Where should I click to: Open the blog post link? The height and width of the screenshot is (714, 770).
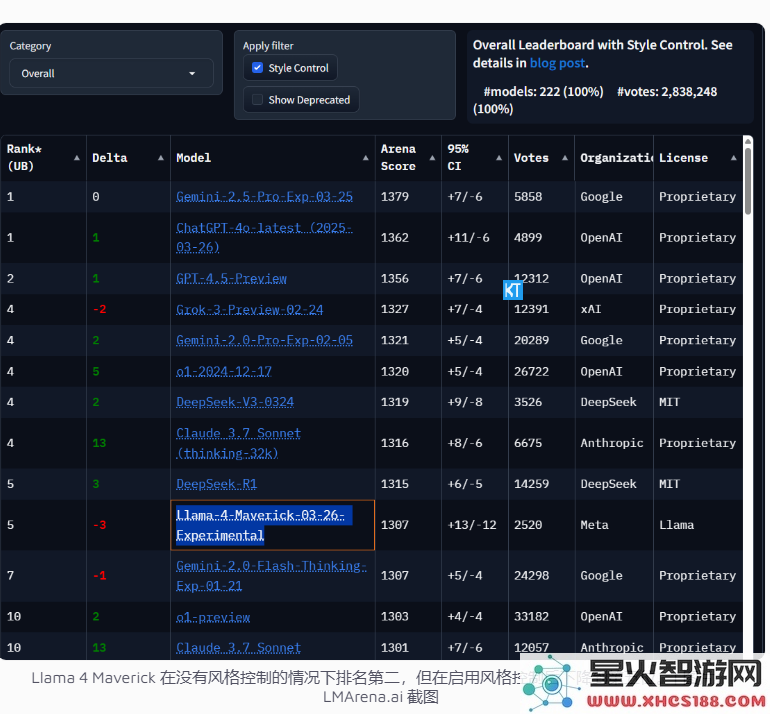557,63
